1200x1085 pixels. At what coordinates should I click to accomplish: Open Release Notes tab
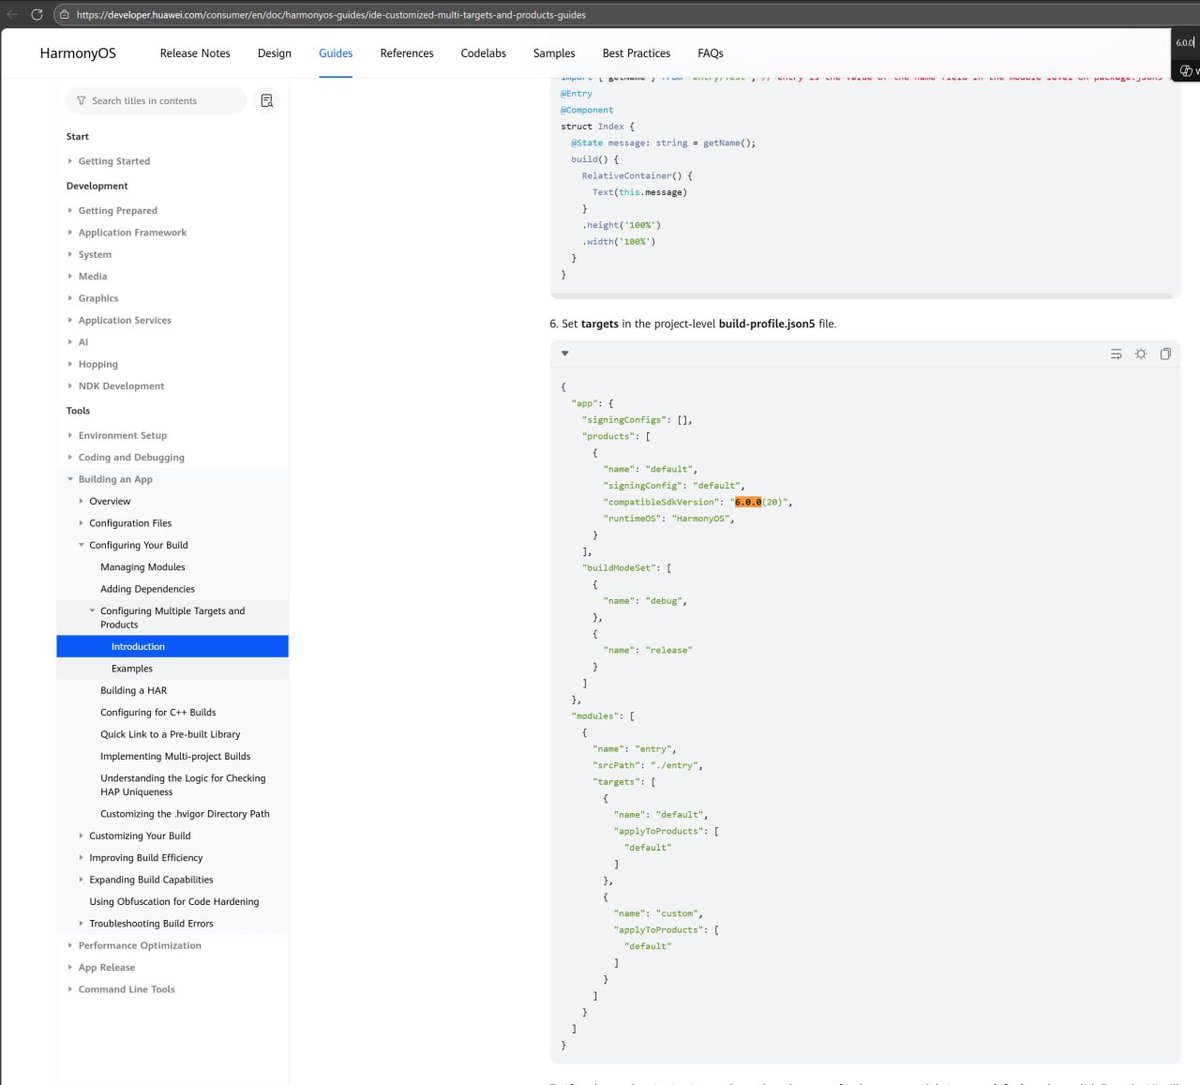pos(195,53)
